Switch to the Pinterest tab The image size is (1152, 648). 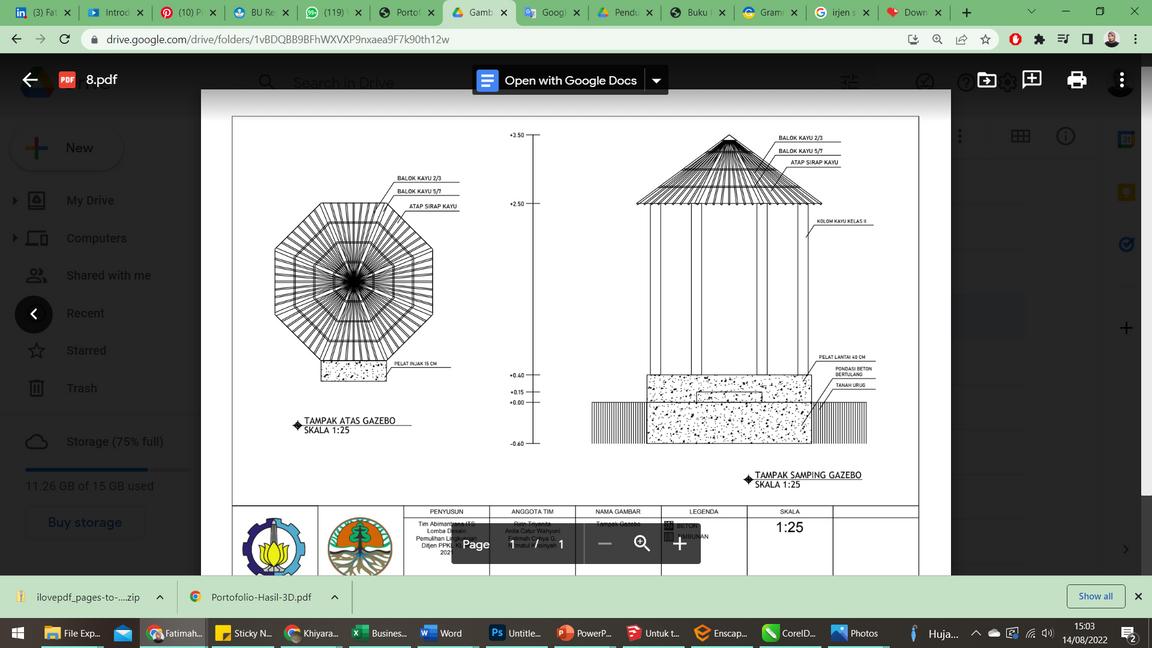[189, 12]
